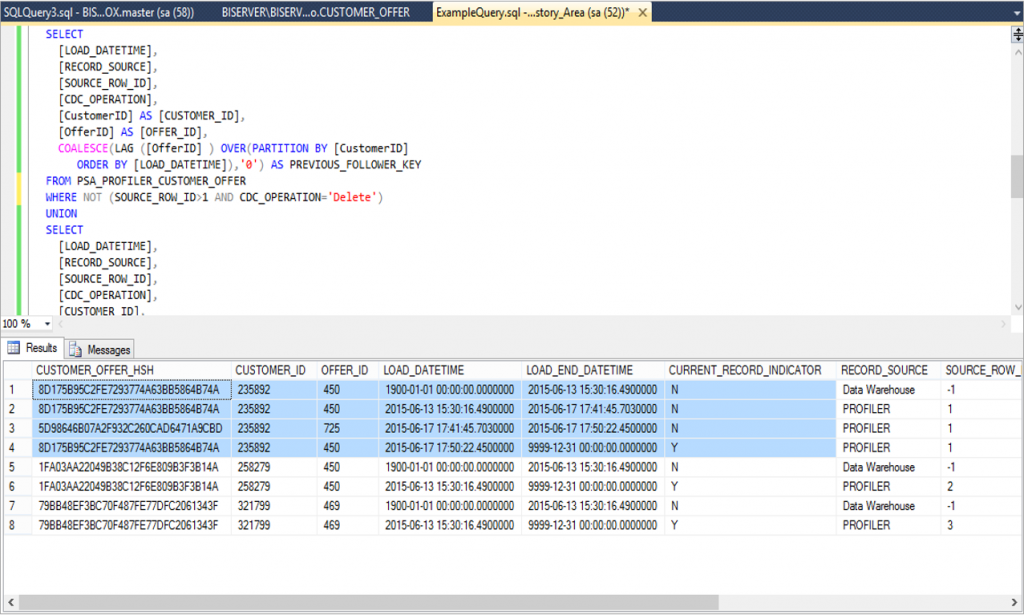
Task: Select result row number 5
Action: 18,467
